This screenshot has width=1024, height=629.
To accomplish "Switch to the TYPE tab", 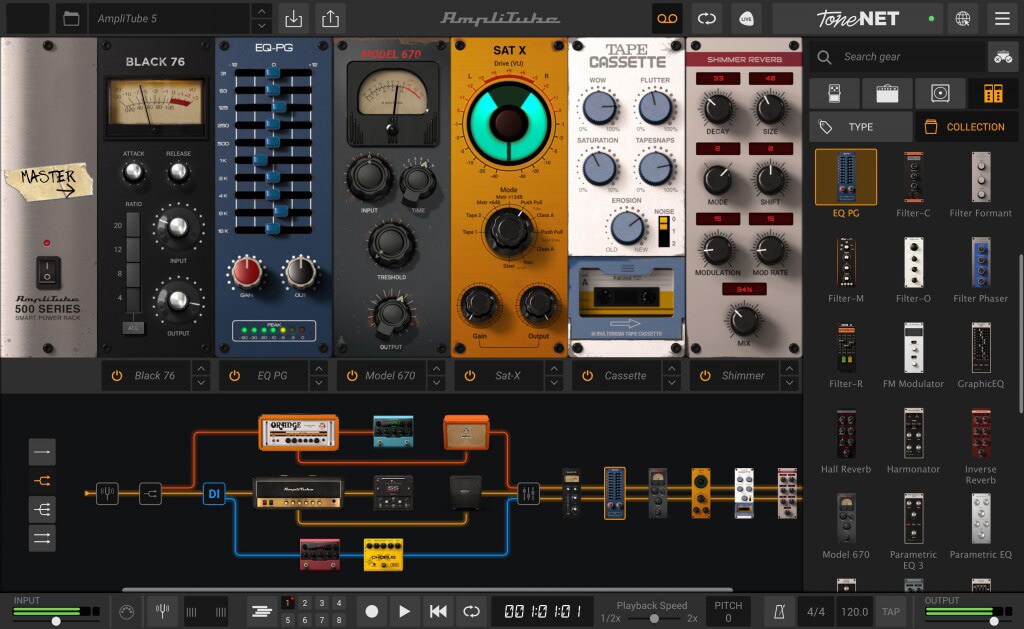I will [x=861, y=127].
